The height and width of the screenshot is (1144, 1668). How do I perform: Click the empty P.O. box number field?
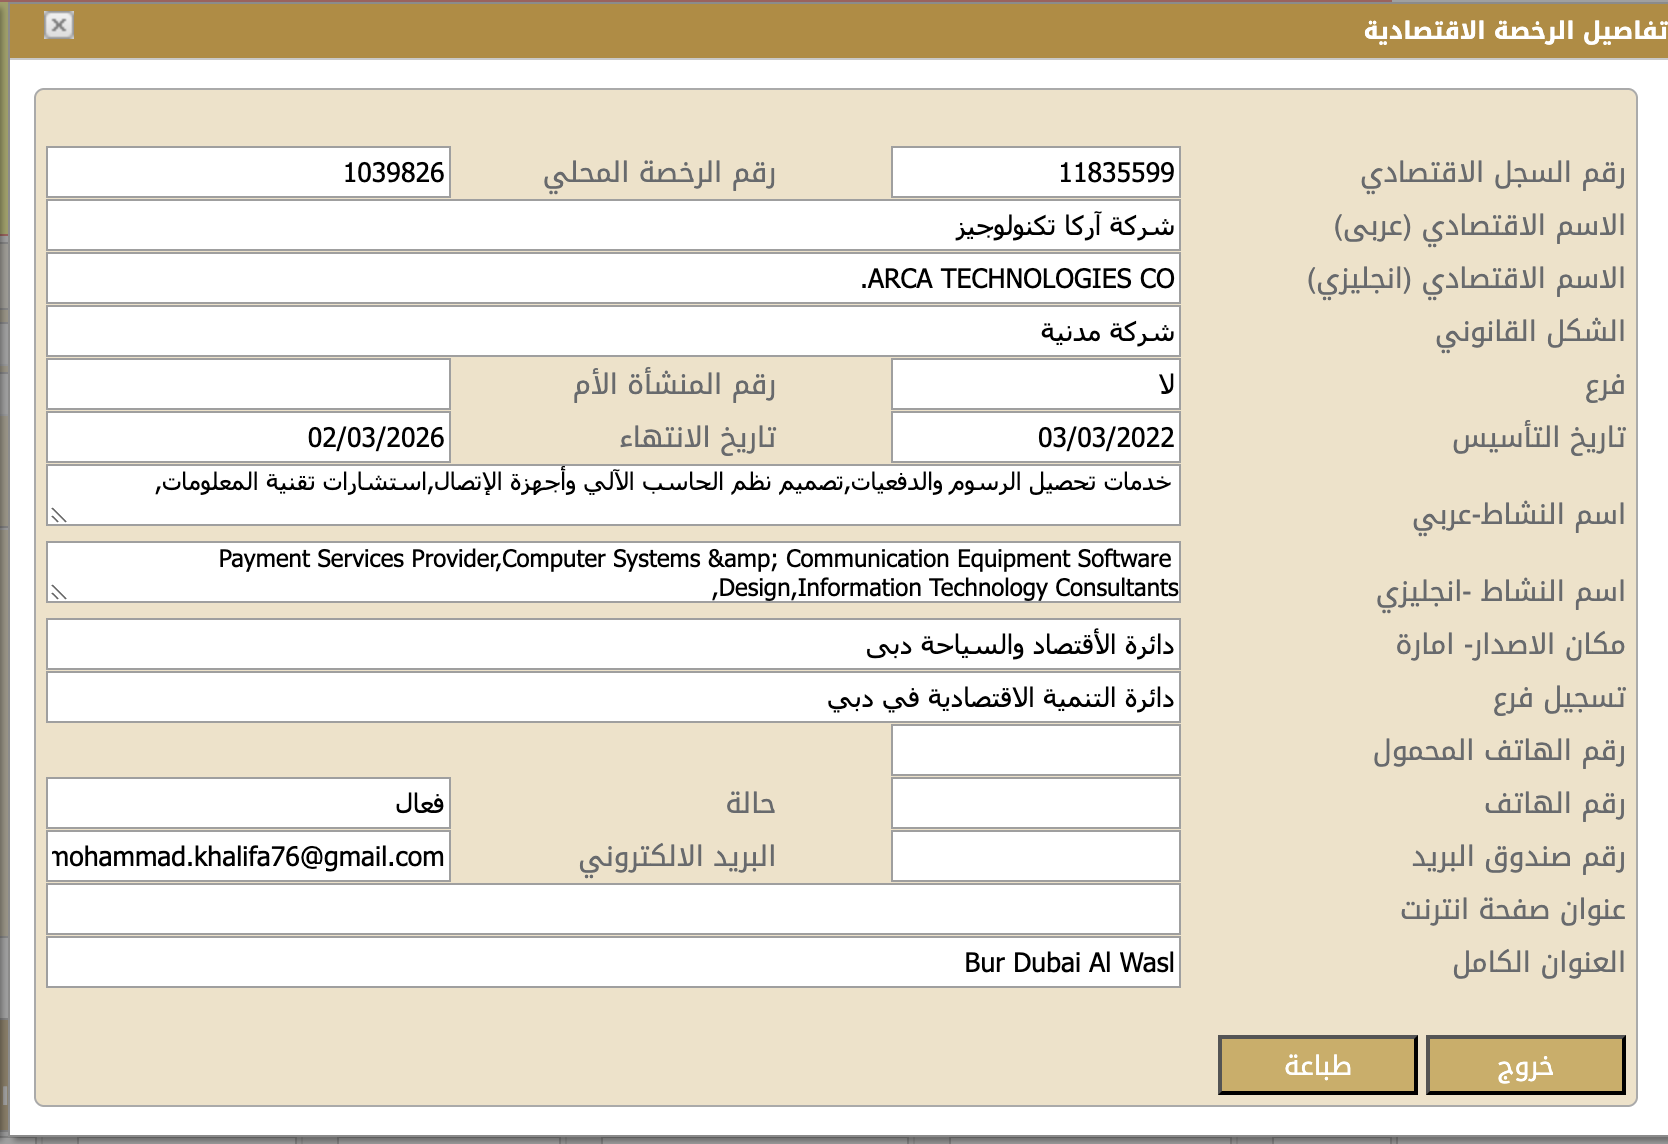coord(1036,856)
